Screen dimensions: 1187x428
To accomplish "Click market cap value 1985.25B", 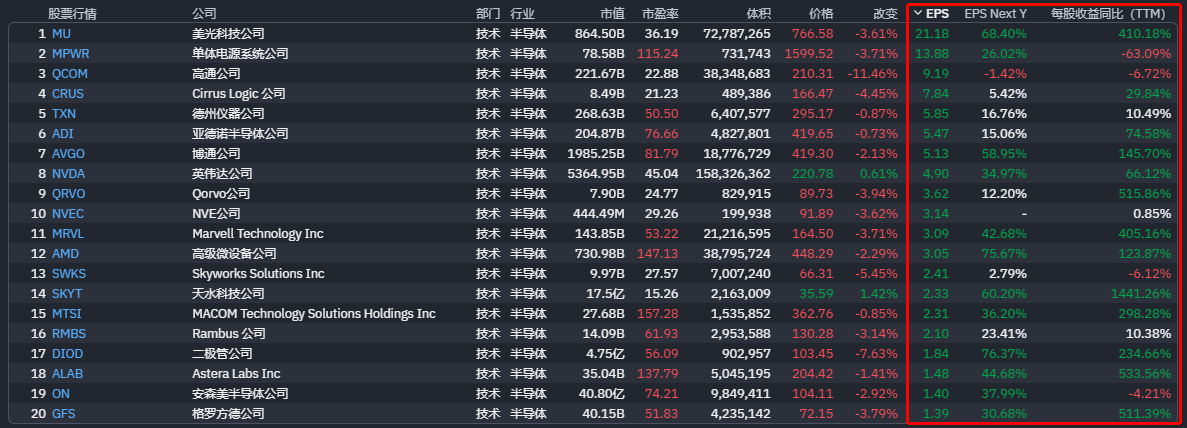I will (x=596, y=154).
